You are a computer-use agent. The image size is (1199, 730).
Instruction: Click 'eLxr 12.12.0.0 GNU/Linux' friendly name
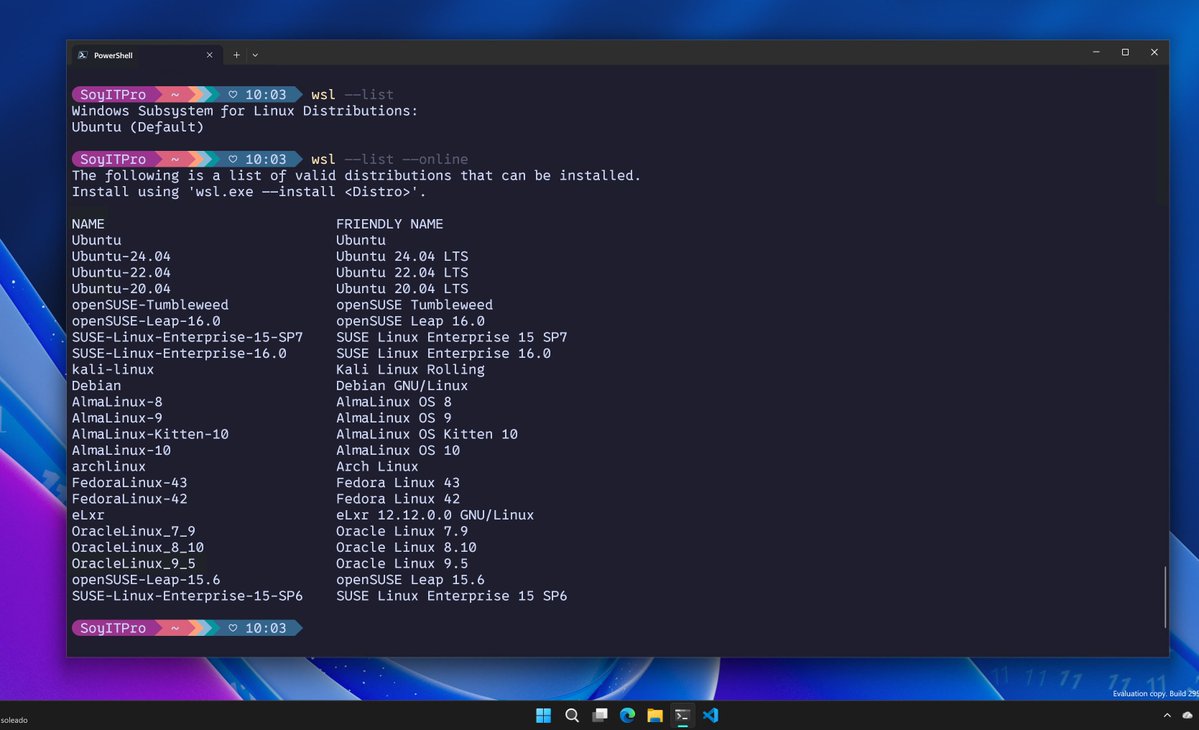click(x=435, y=515)
